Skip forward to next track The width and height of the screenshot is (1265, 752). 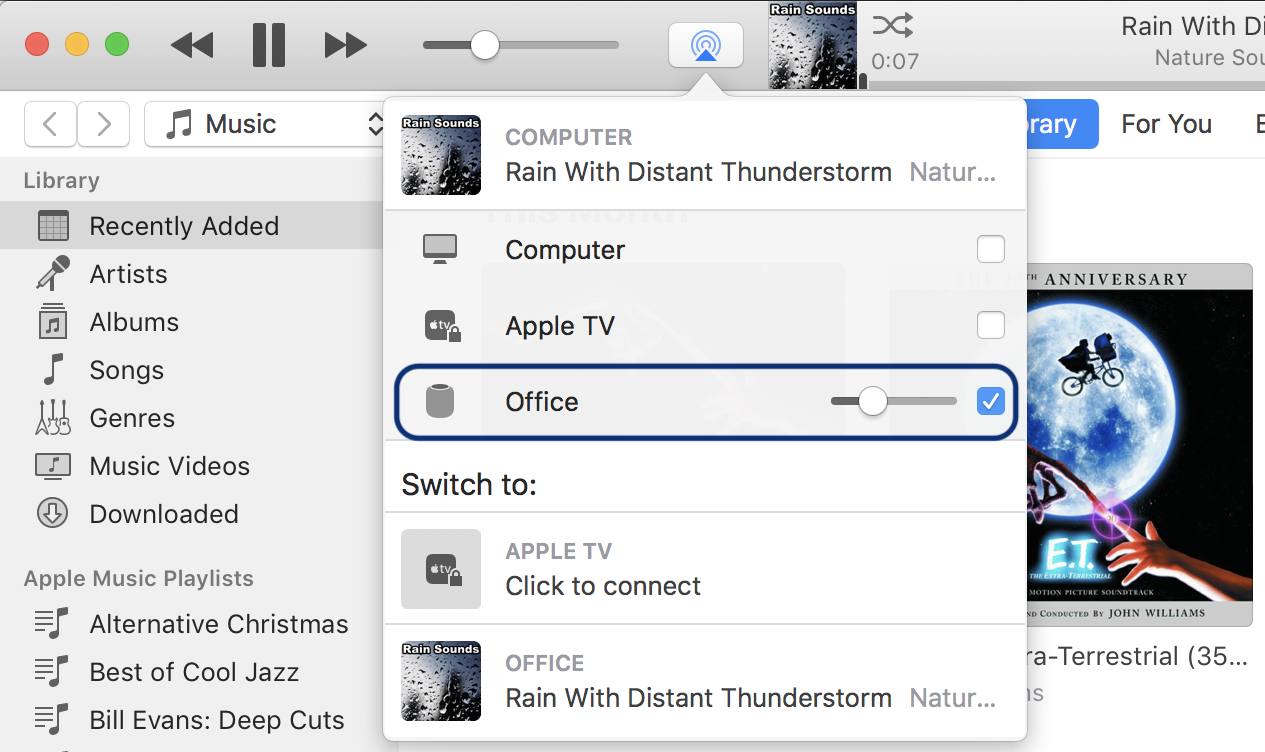(346, 45)
